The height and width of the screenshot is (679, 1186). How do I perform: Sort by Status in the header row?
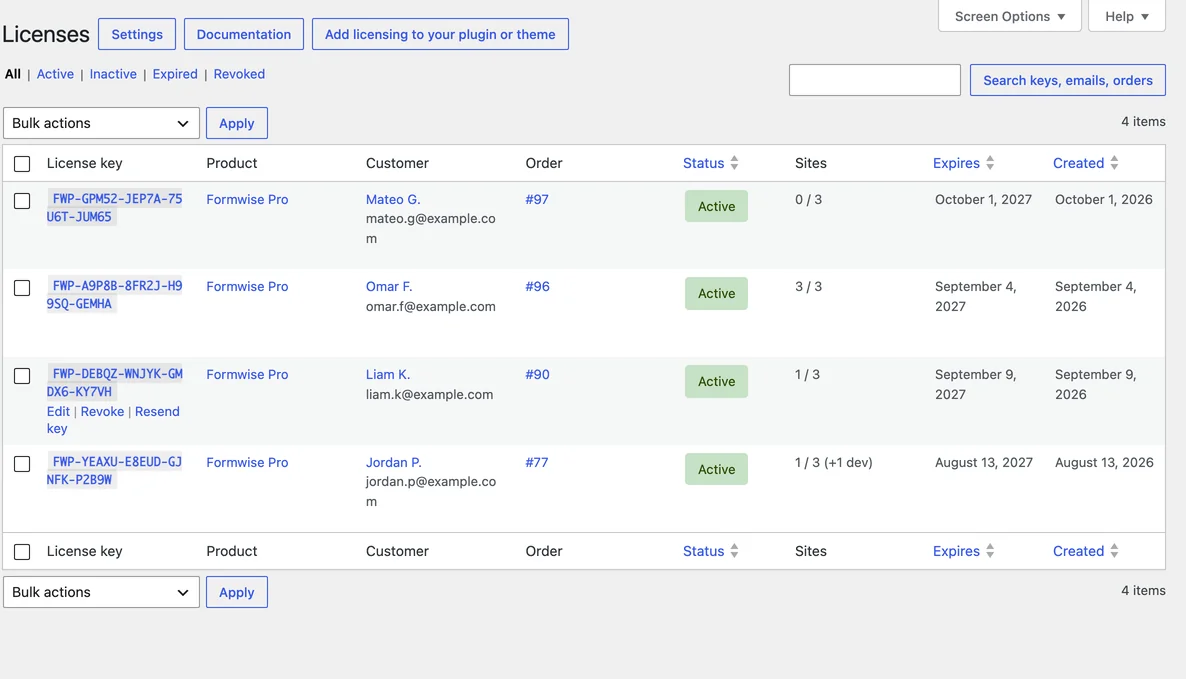point(703,163)
